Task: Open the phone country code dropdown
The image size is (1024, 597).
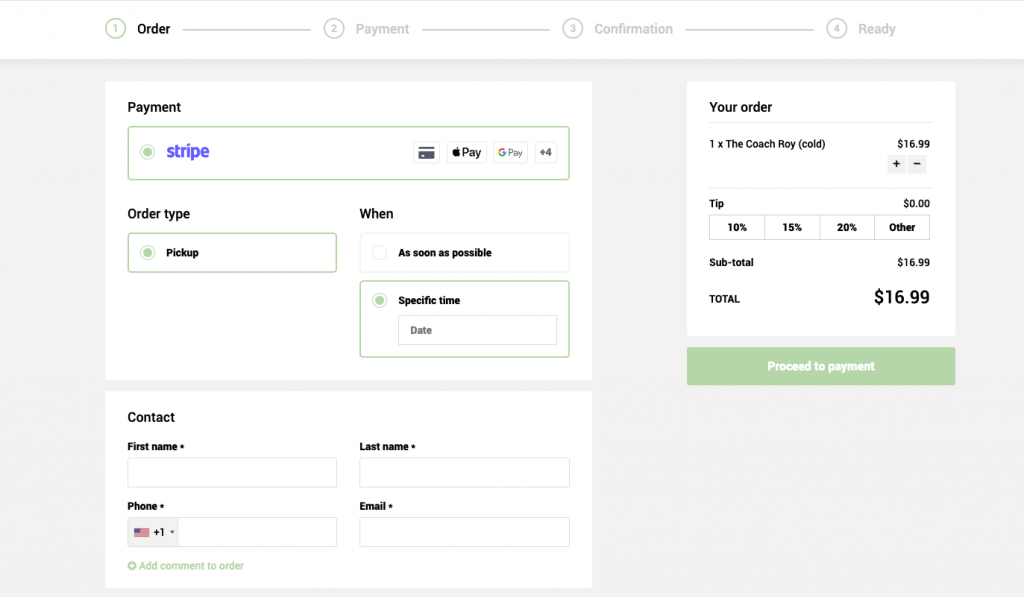Action: click(x=154, y=532)
